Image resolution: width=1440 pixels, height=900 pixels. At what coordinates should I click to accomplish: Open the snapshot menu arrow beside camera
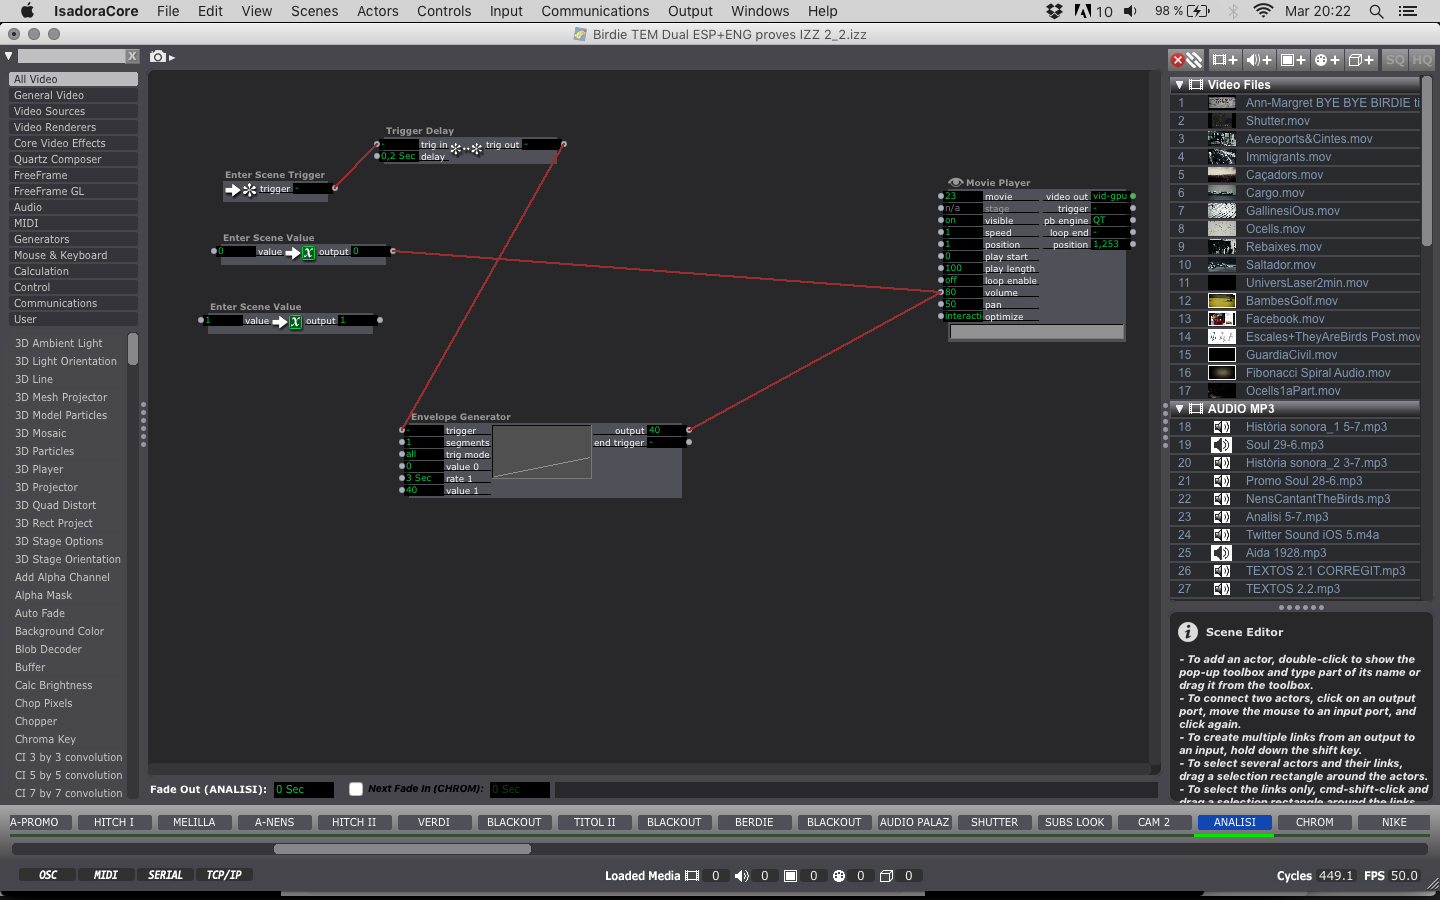(x=172, y=58)
